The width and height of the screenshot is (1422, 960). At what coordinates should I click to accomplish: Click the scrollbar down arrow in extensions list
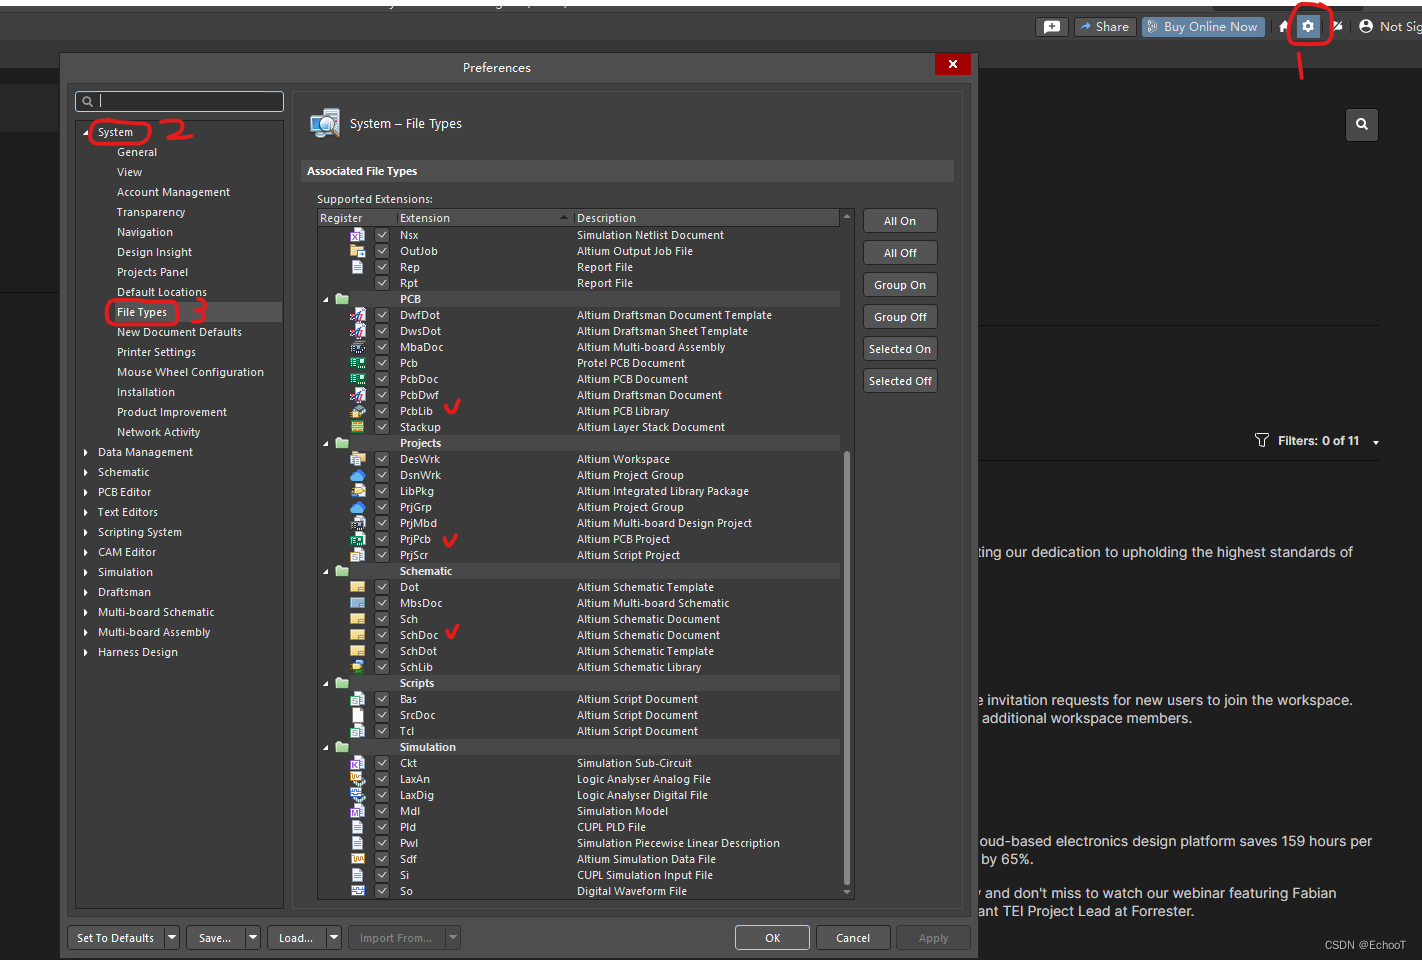pyautogui.click(x=847, y=892)
